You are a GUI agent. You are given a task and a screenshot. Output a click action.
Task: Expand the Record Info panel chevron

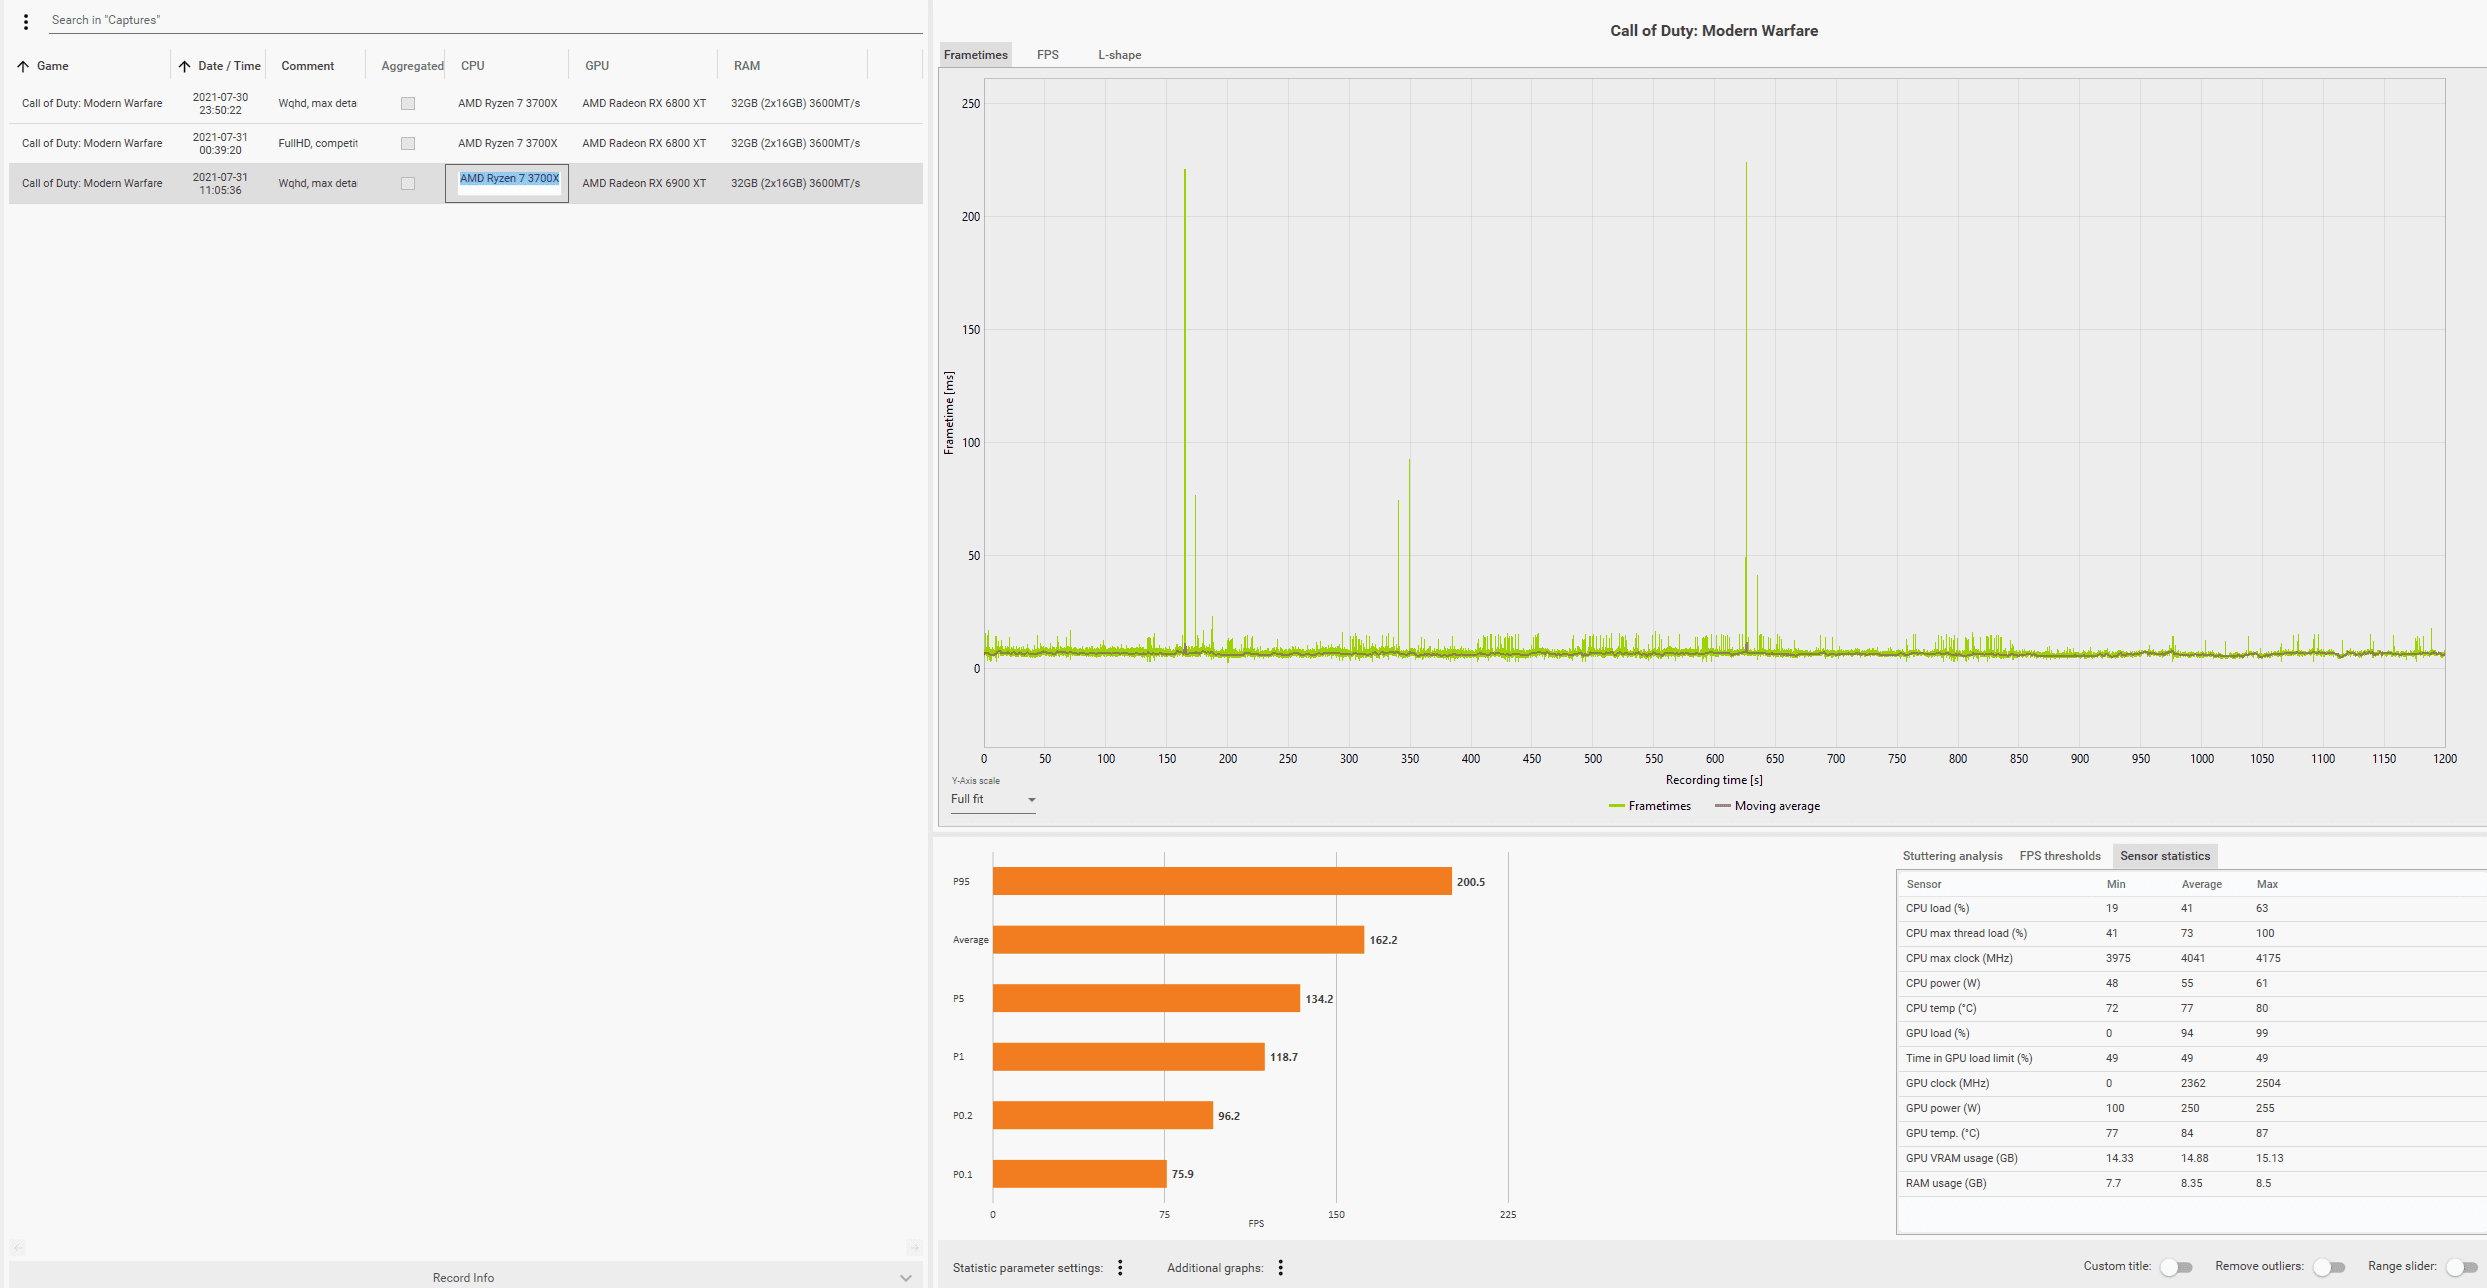[x=905, y=1278]
